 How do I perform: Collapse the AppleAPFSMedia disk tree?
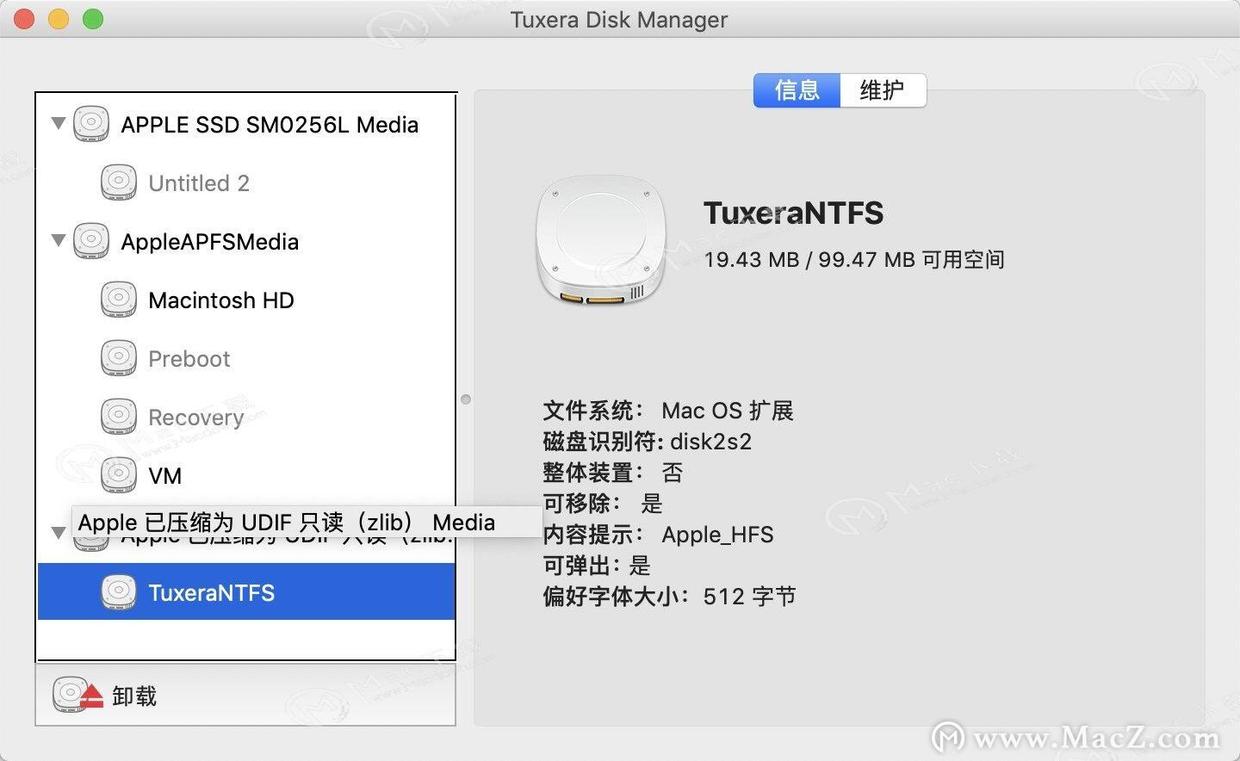[x=58, y=241]
